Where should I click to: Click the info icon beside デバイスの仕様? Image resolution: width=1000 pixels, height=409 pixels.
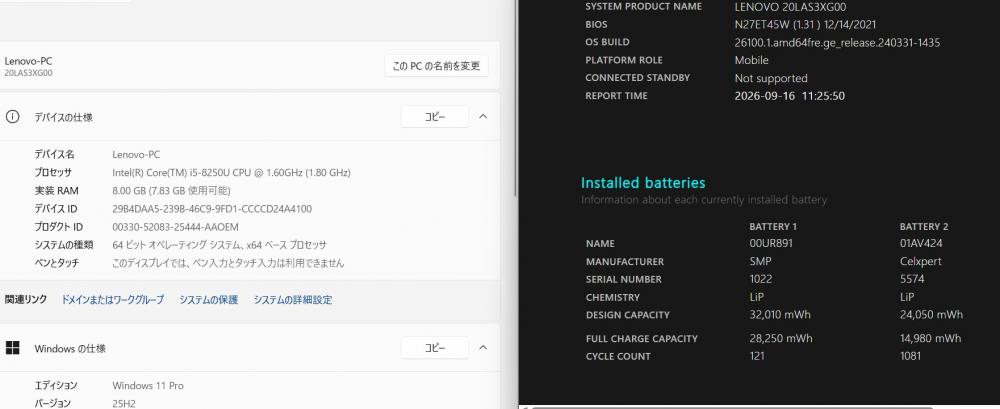click(12, 117)
